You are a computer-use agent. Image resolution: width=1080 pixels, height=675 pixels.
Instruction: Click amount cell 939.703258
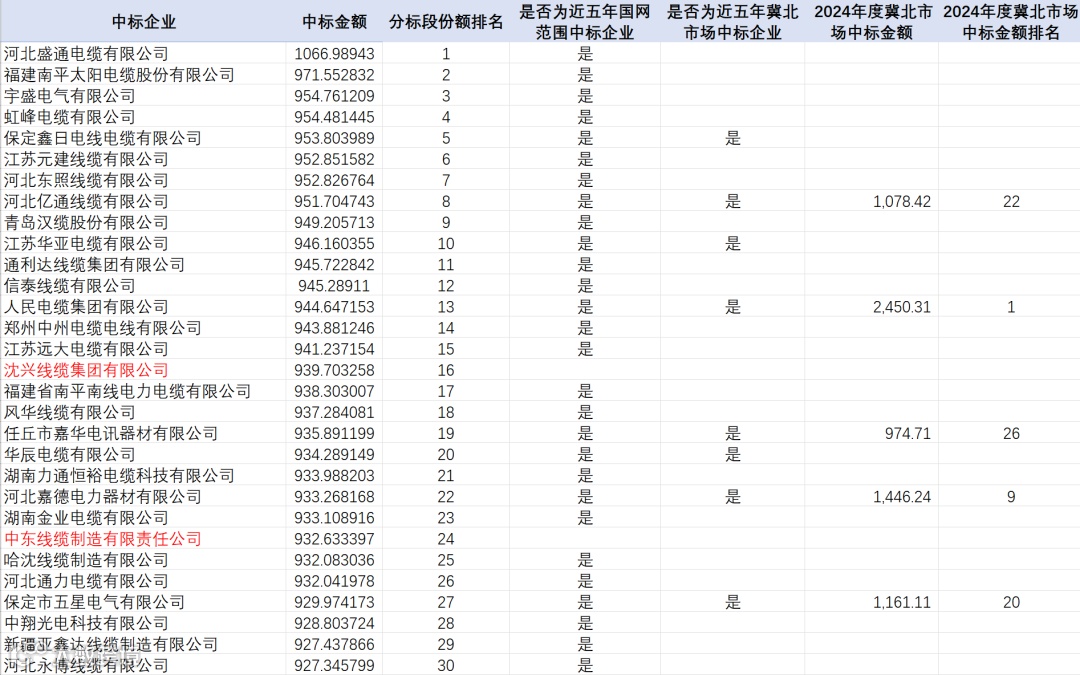click(x=334, y=370)
